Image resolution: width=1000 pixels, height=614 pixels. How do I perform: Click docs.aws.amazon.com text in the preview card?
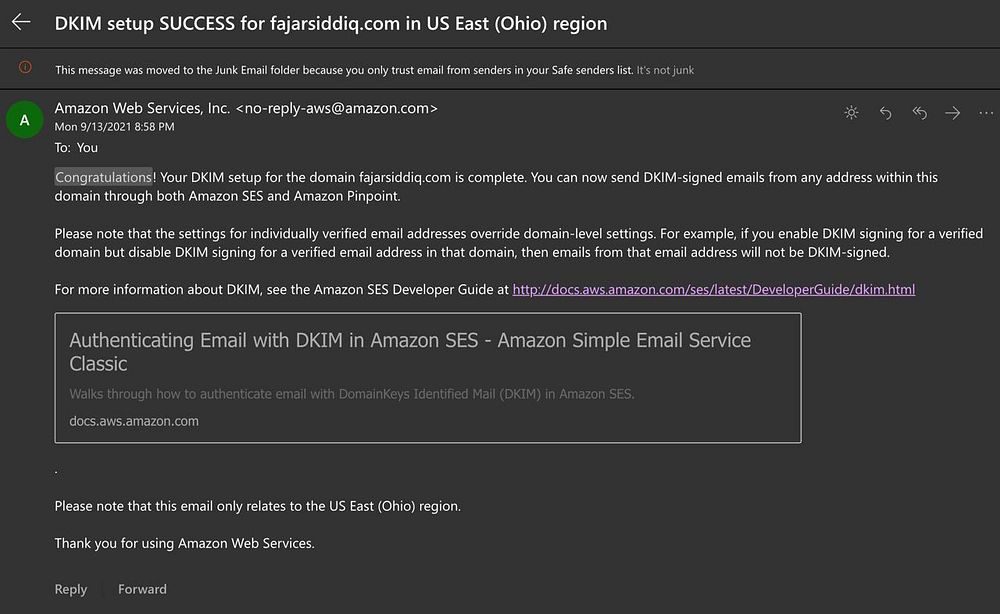pos(134,421)
